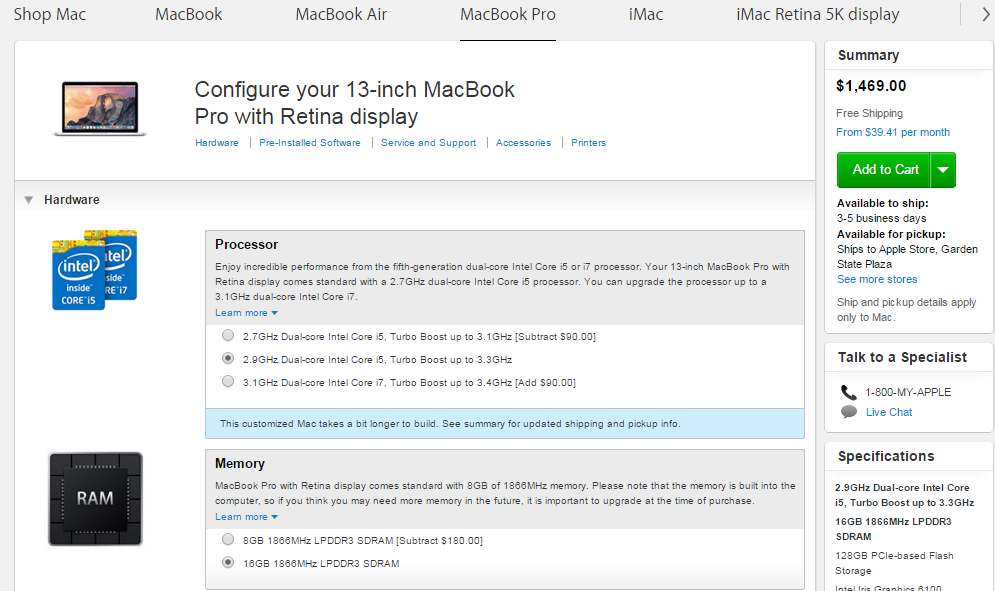This screenshot has height=591, width=995.
Task: Click the See more stores link
Action: [877, 279]
